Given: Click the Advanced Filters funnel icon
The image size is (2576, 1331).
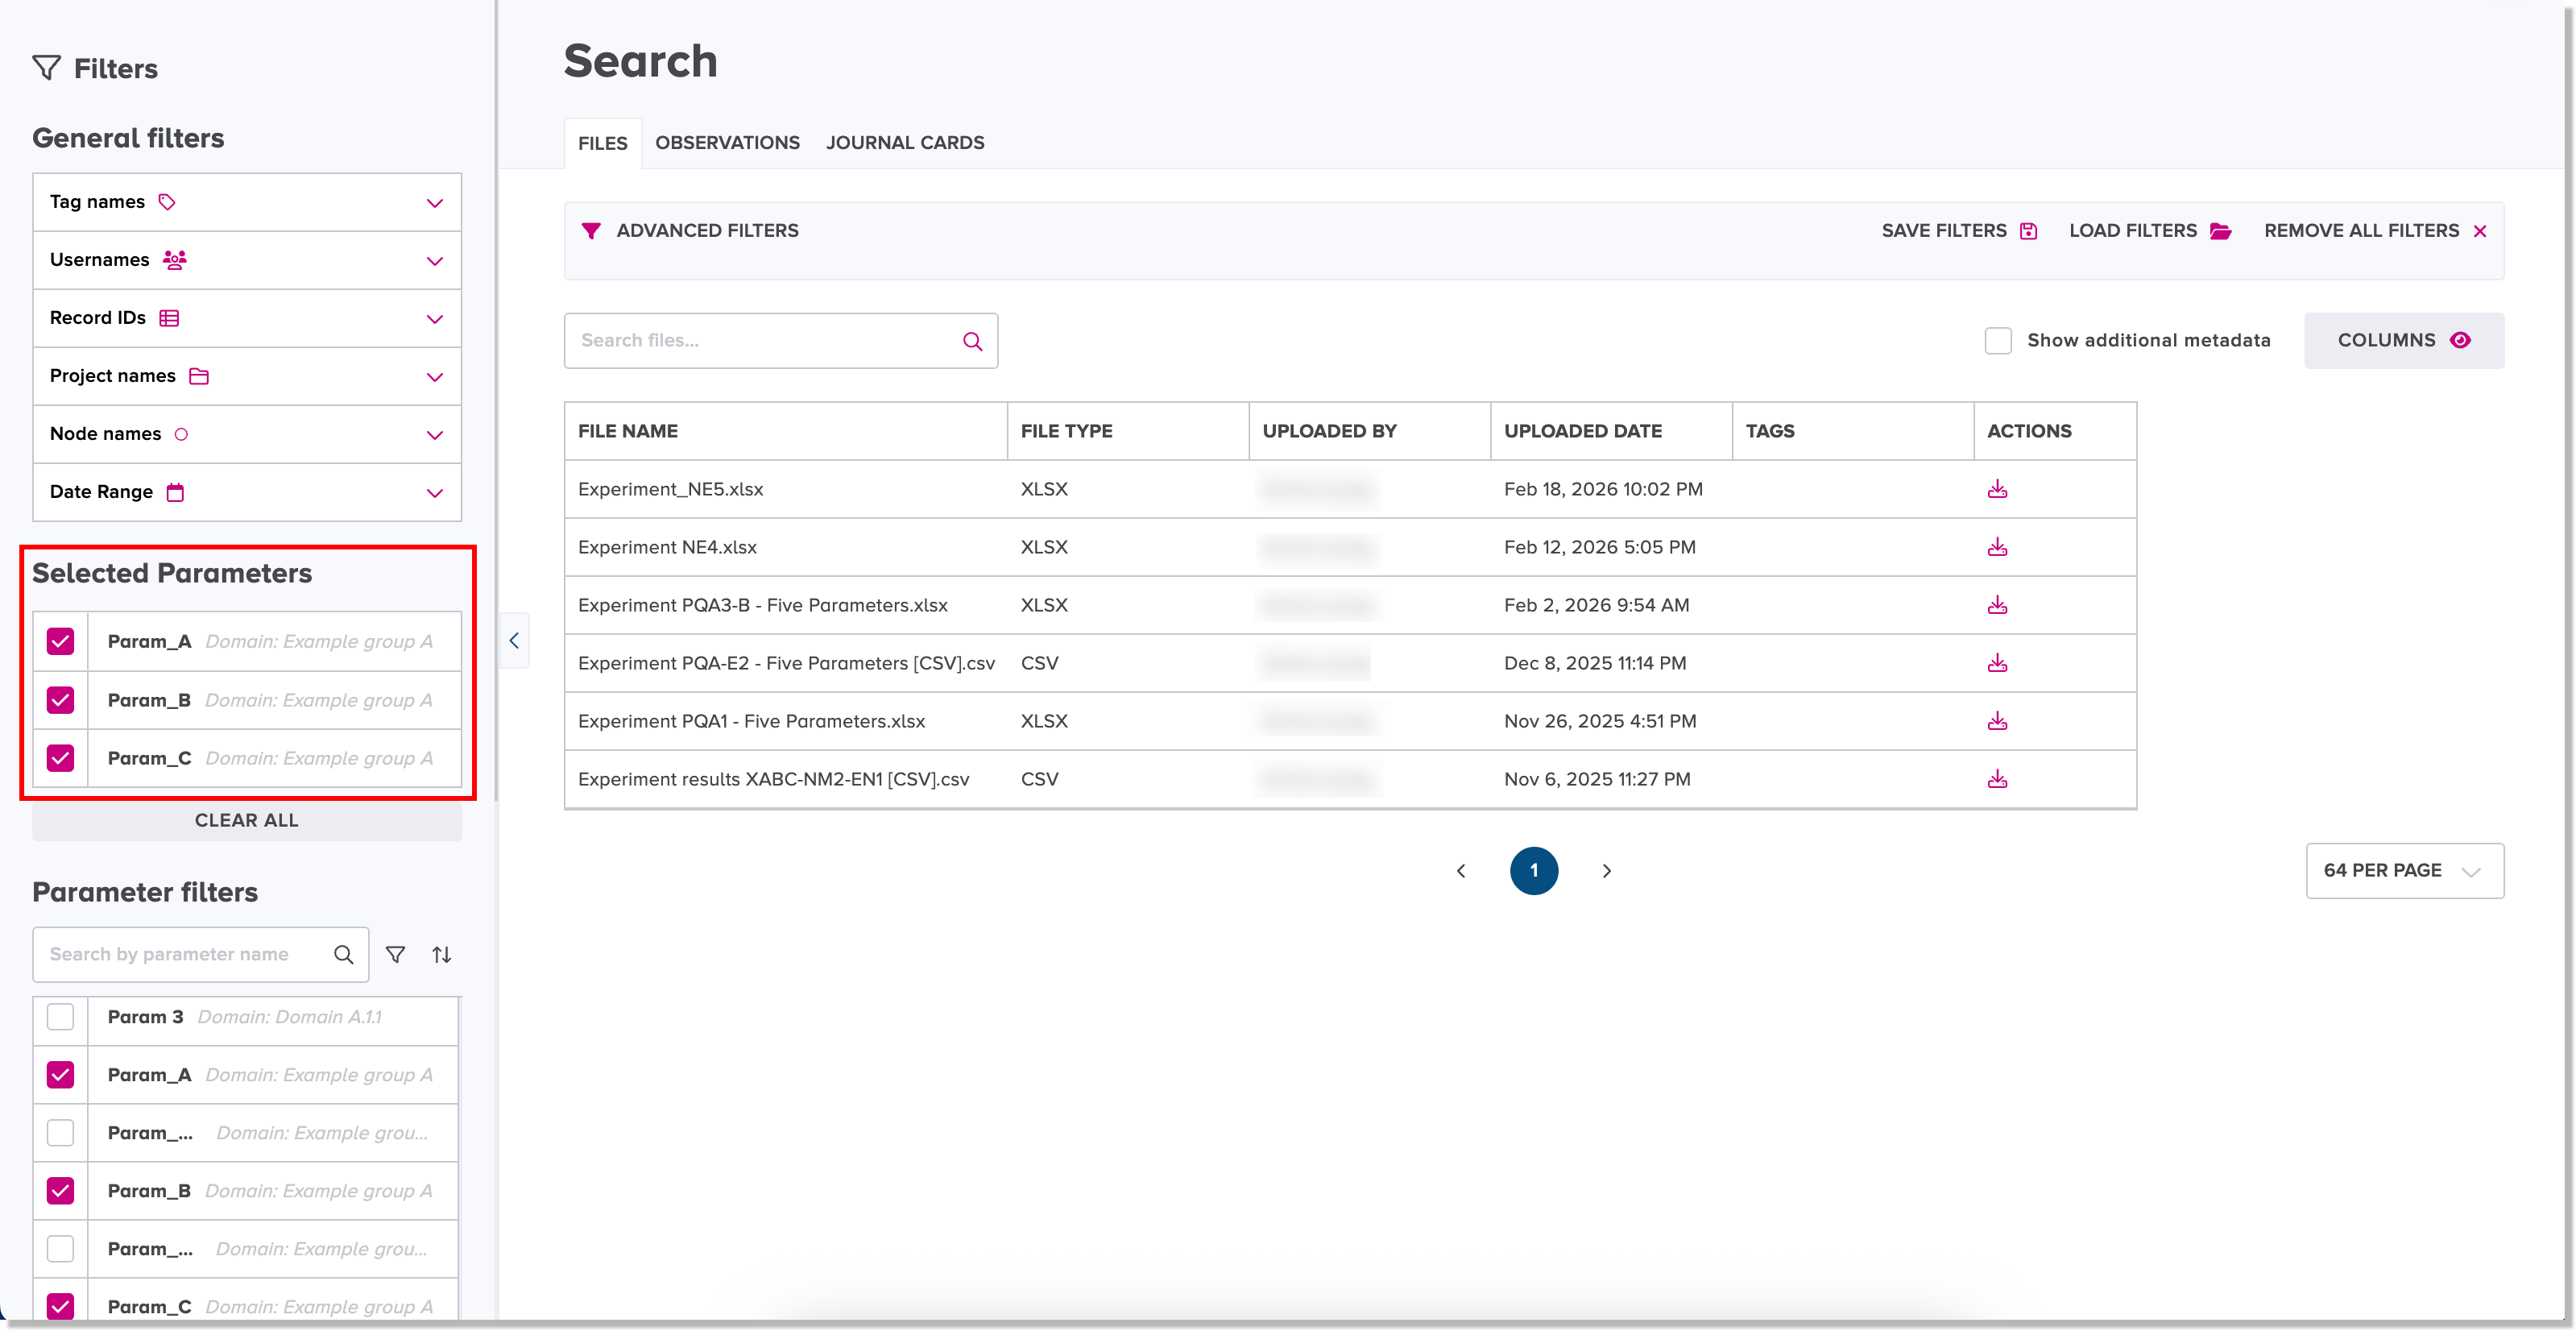Looking at the screenshot, I should [x=591, y=231].
